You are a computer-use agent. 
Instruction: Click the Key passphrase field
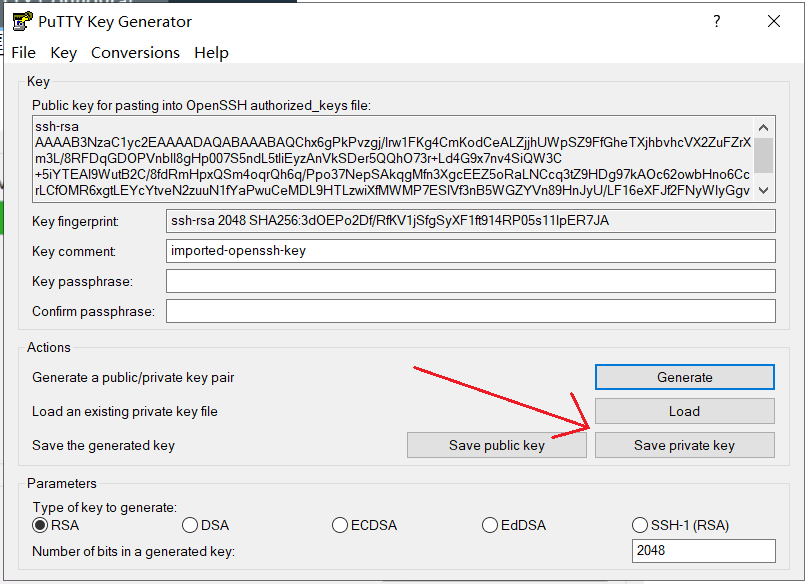[x=471, y=281]
